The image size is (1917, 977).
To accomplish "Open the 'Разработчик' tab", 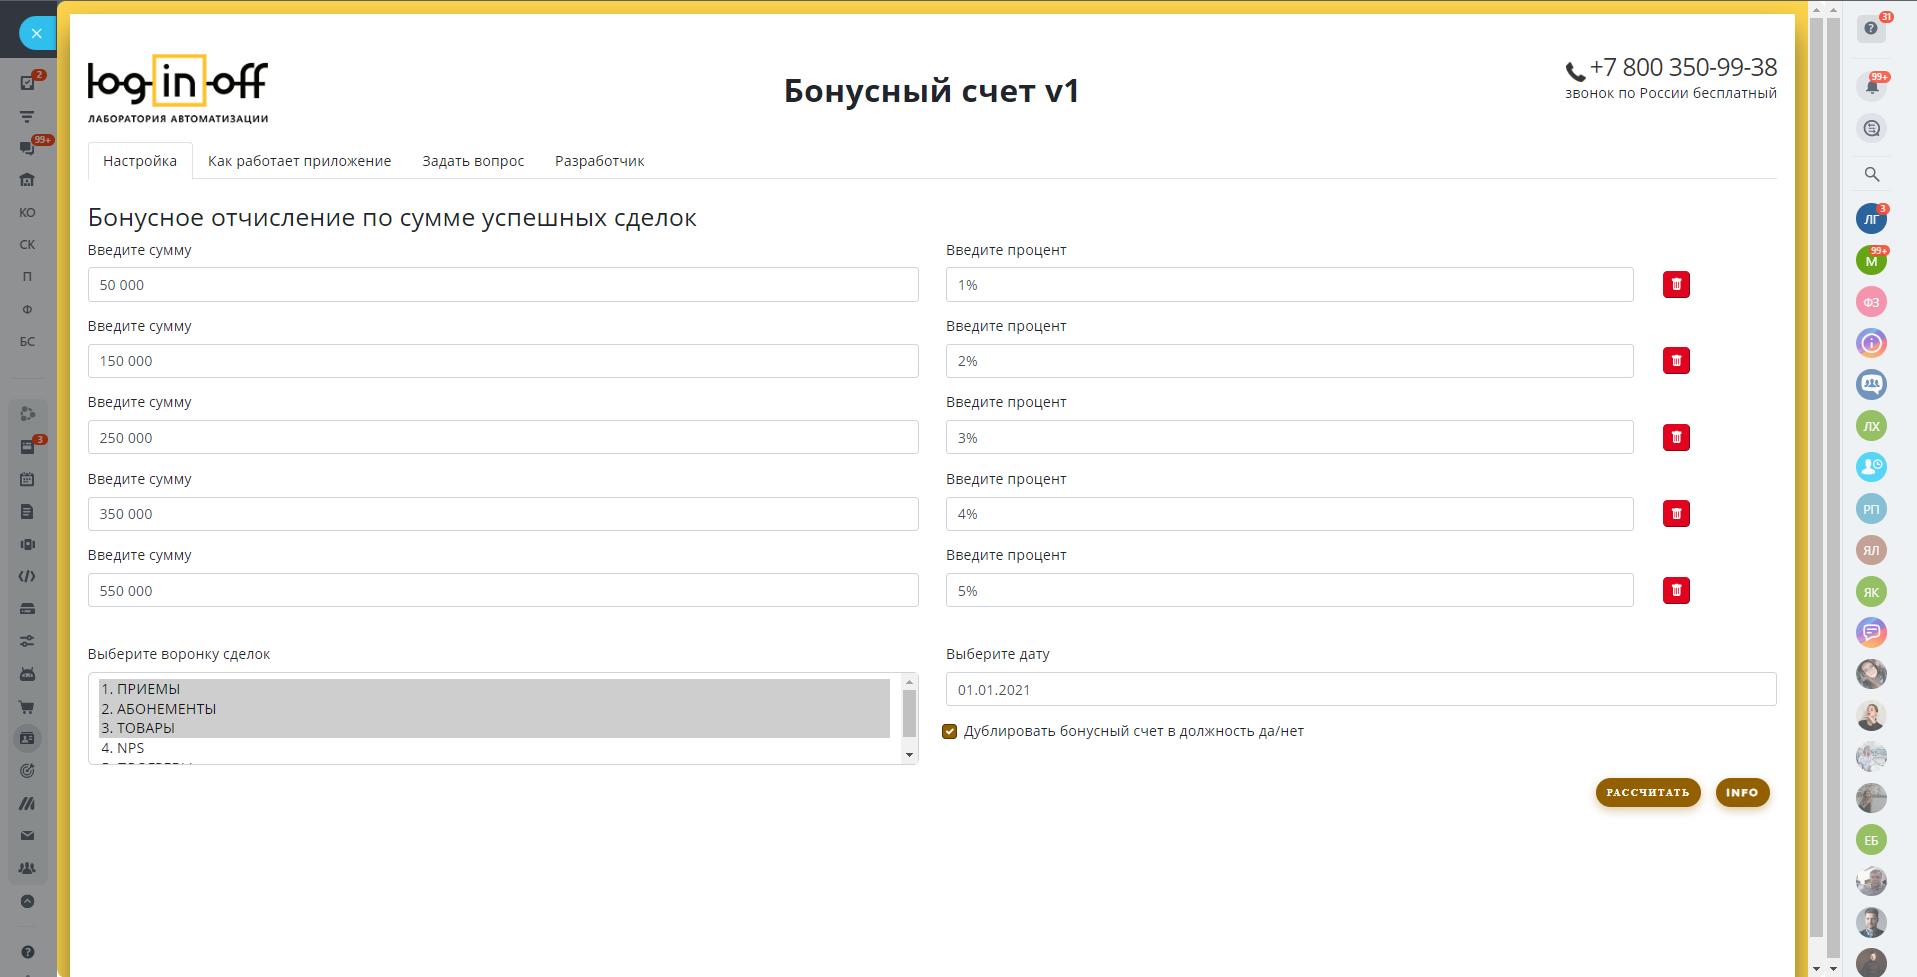I will (599, 161).
